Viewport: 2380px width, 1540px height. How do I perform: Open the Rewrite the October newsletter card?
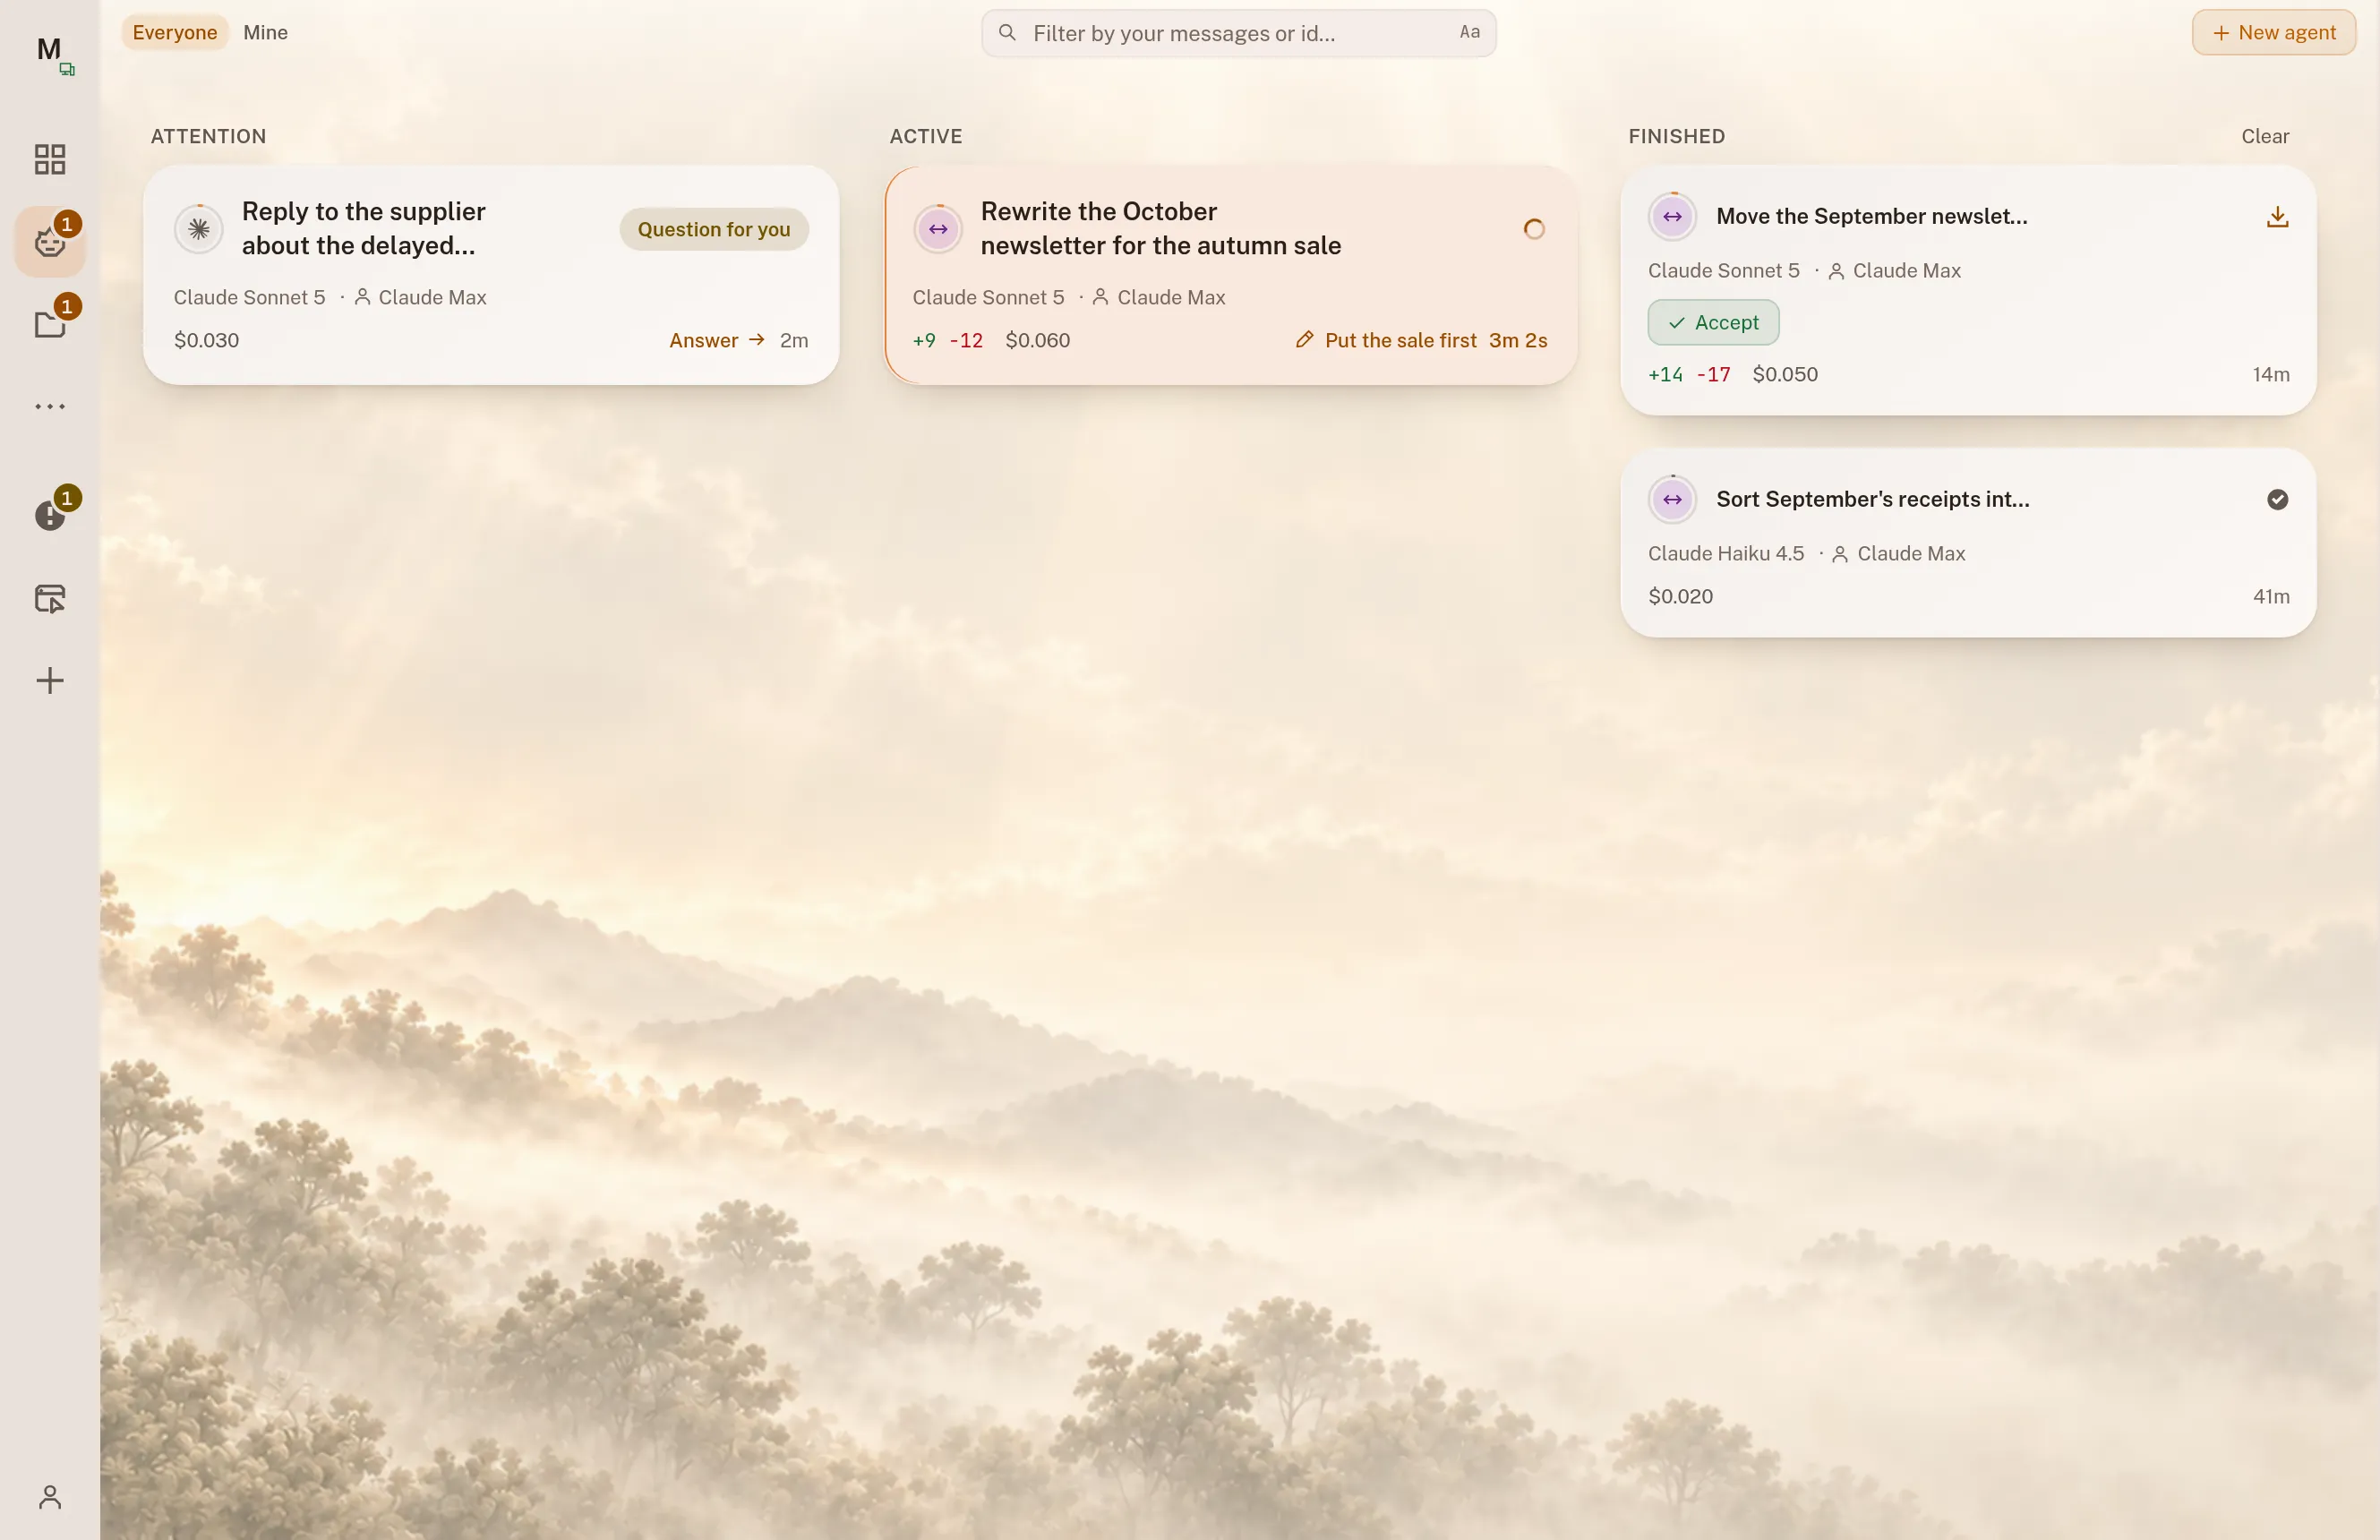(1231, 275)
